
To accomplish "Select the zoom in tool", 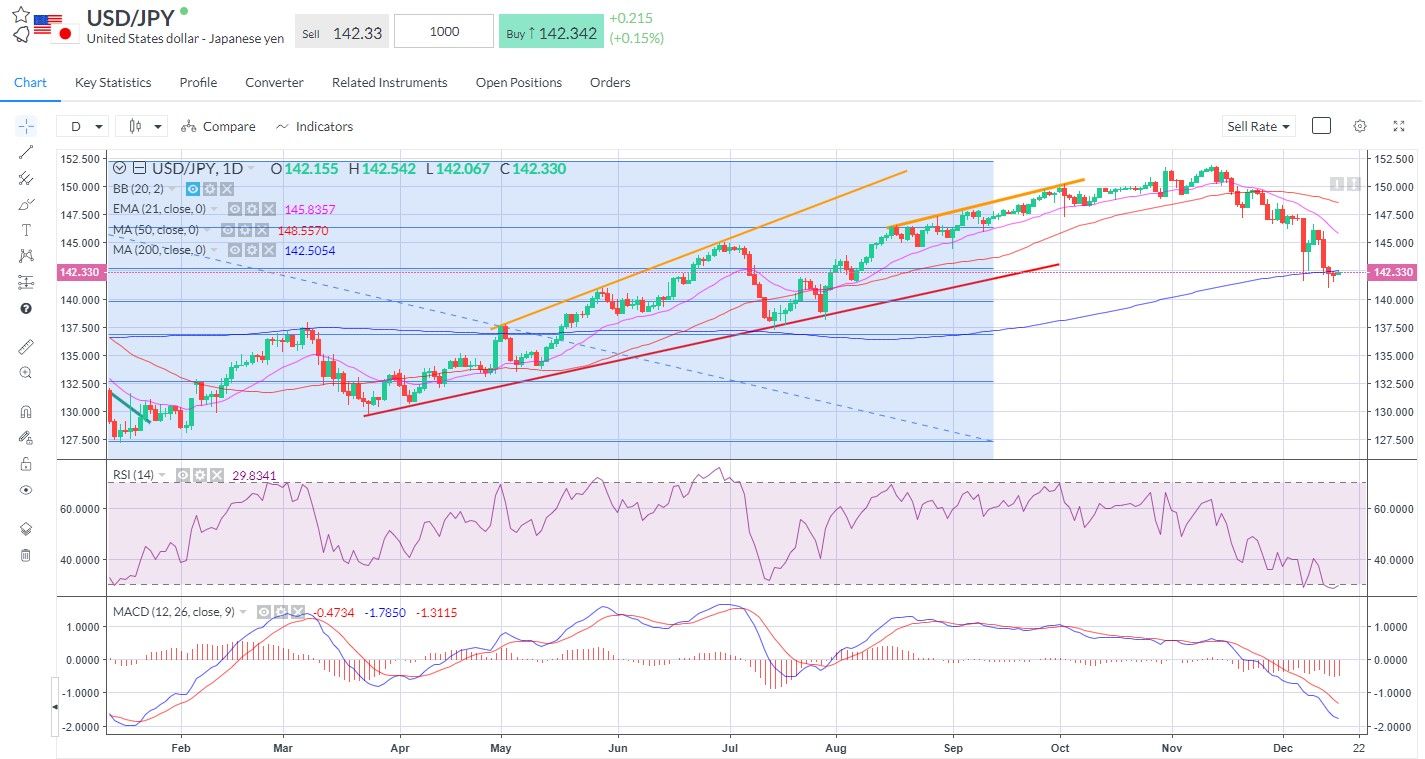I will (x=26, y=372).
